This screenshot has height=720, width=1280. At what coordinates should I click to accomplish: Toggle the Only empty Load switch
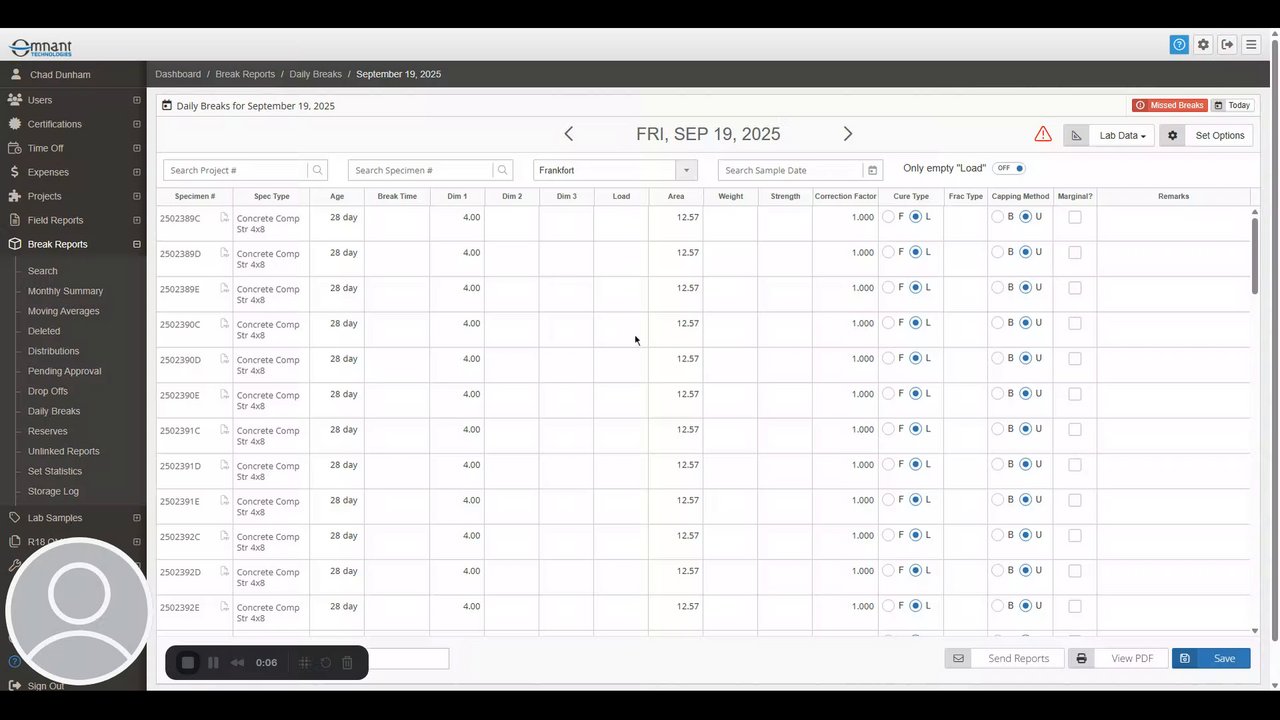tap(1010, 168)
